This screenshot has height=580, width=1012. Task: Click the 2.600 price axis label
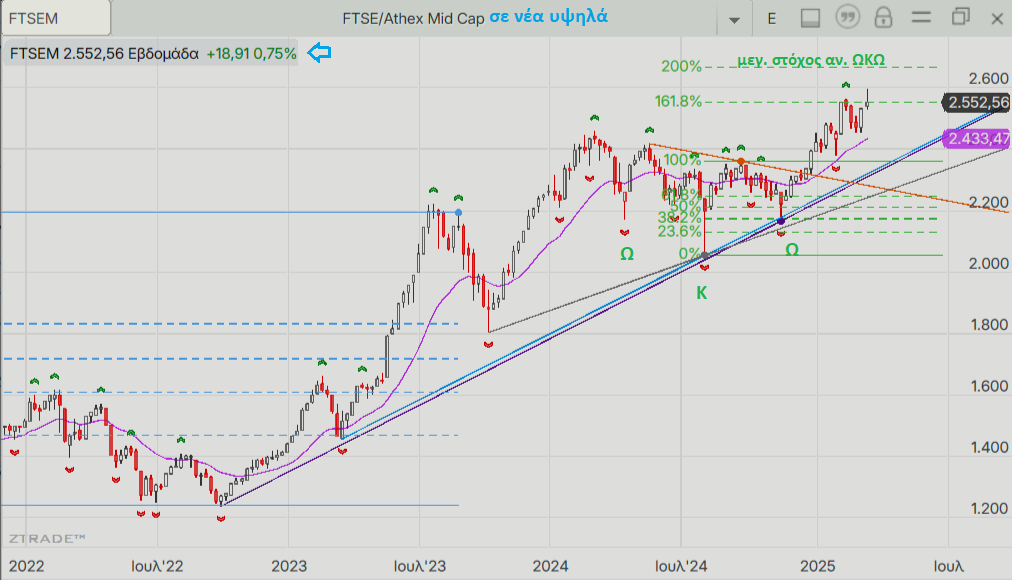pos(988,79)
